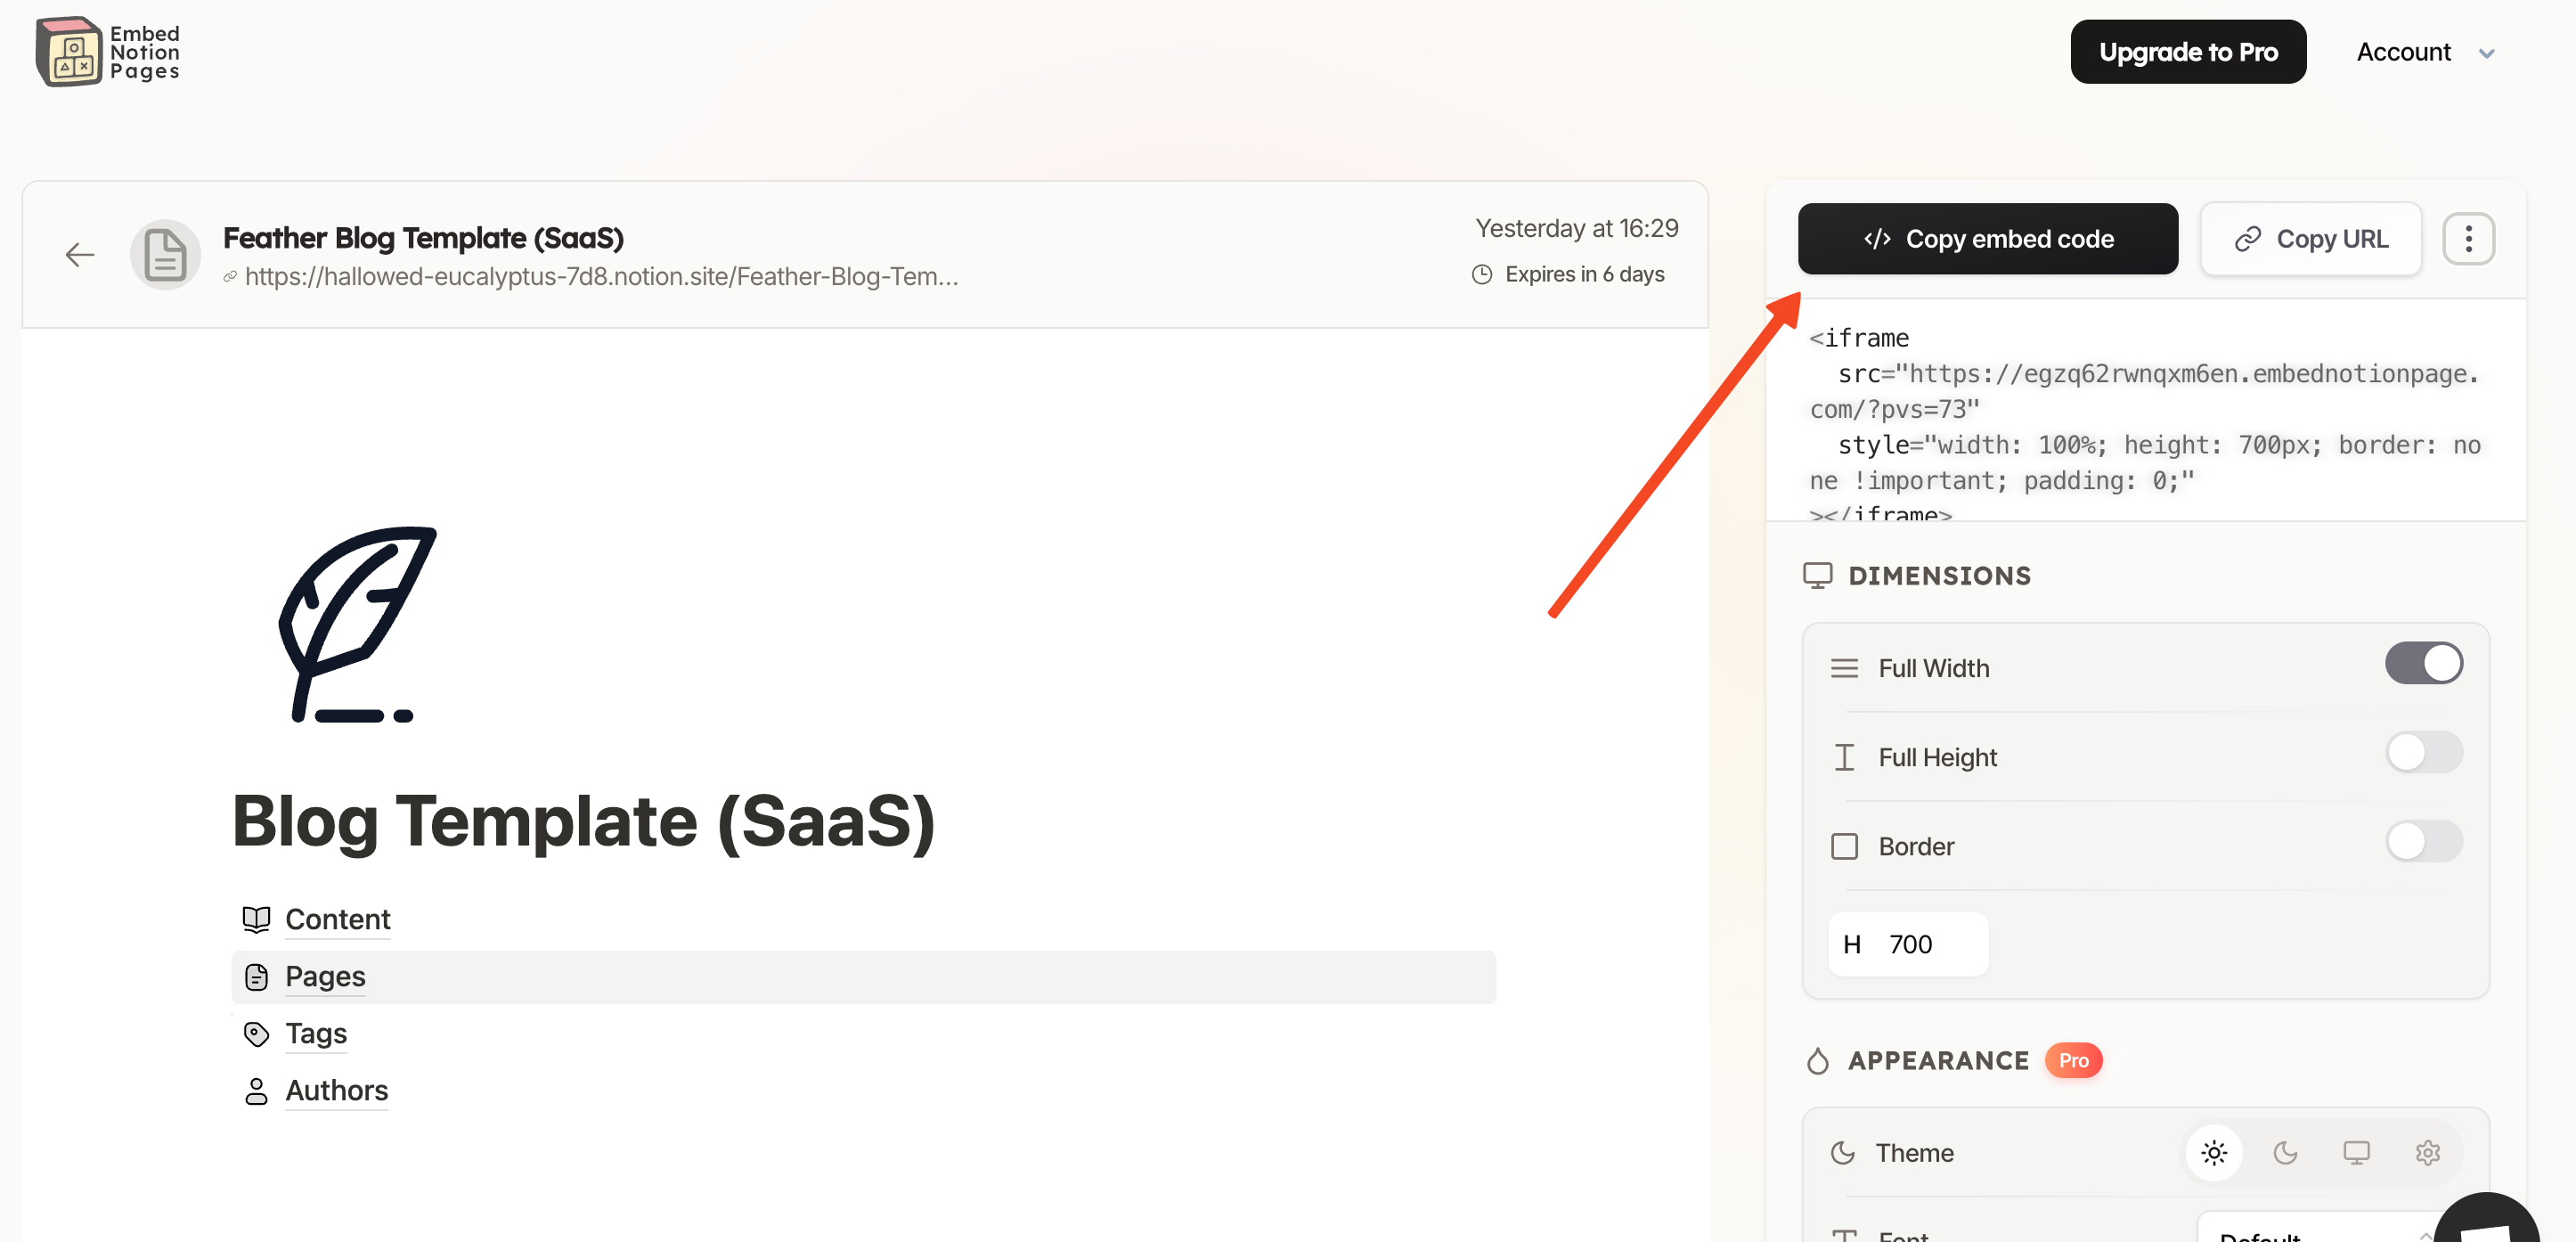This screenshot has width=2576, height=1242.
Task: Select the system theme monitor icon
Action: coord(2356,1153)
